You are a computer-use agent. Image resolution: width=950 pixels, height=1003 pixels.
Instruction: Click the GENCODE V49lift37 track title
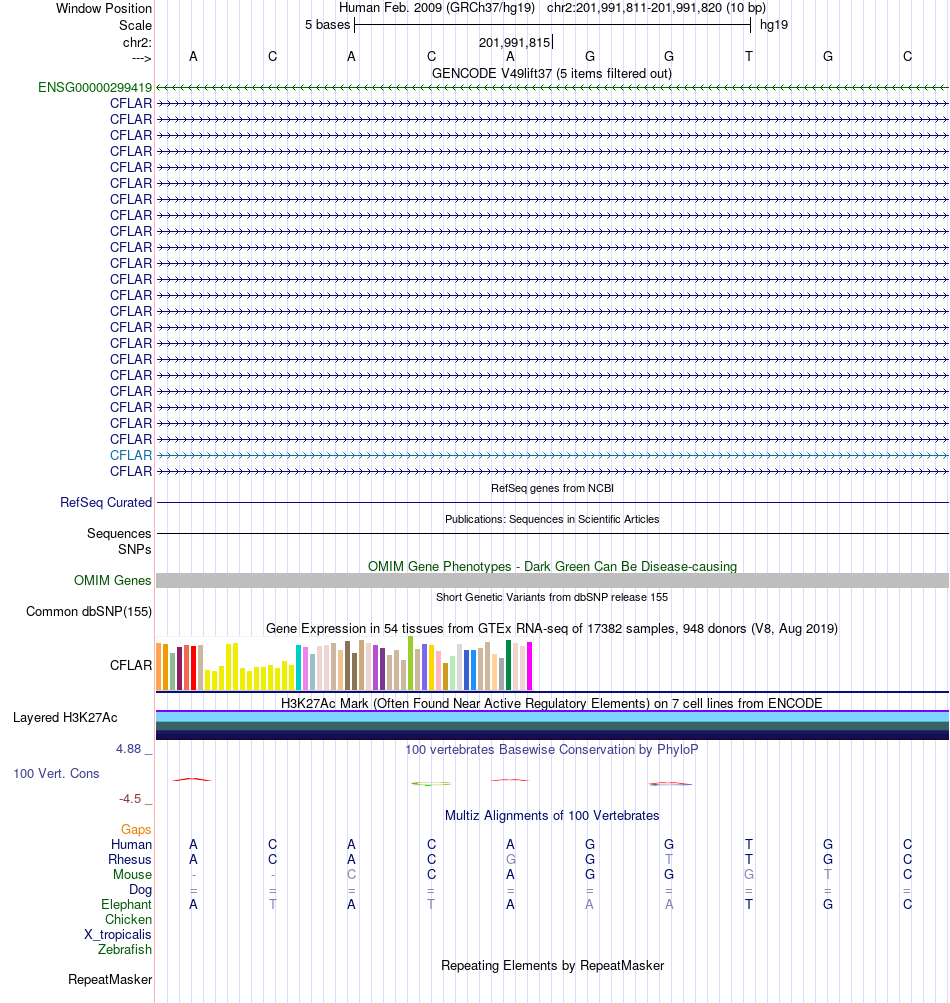[x=551, y=74]
